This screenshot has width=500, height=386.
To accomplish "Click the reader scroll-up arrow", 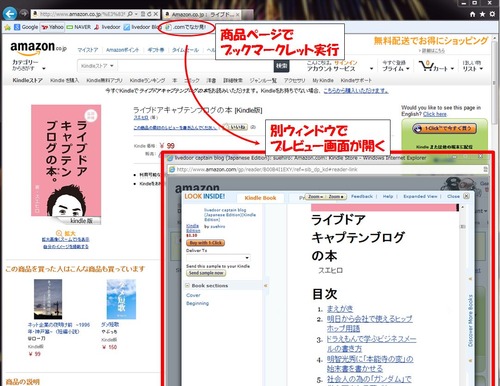I will tap(462, 207).
